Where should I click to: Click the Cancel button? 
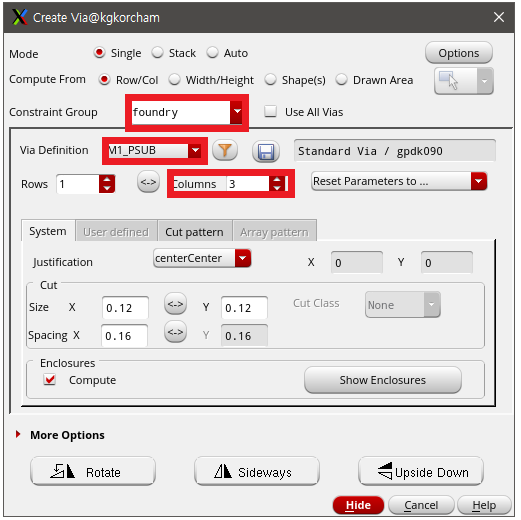coord(421,505)
